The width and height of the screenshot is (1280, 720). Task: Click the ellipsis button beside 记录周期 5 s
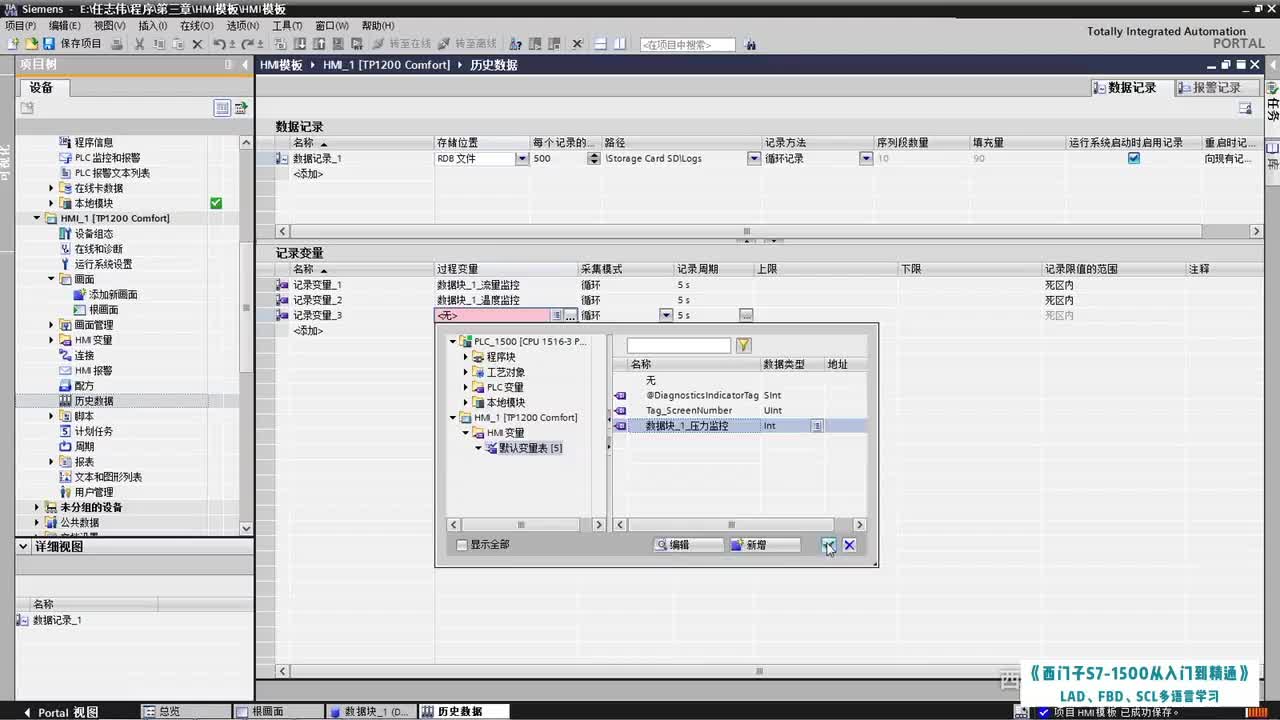[746, 315]
